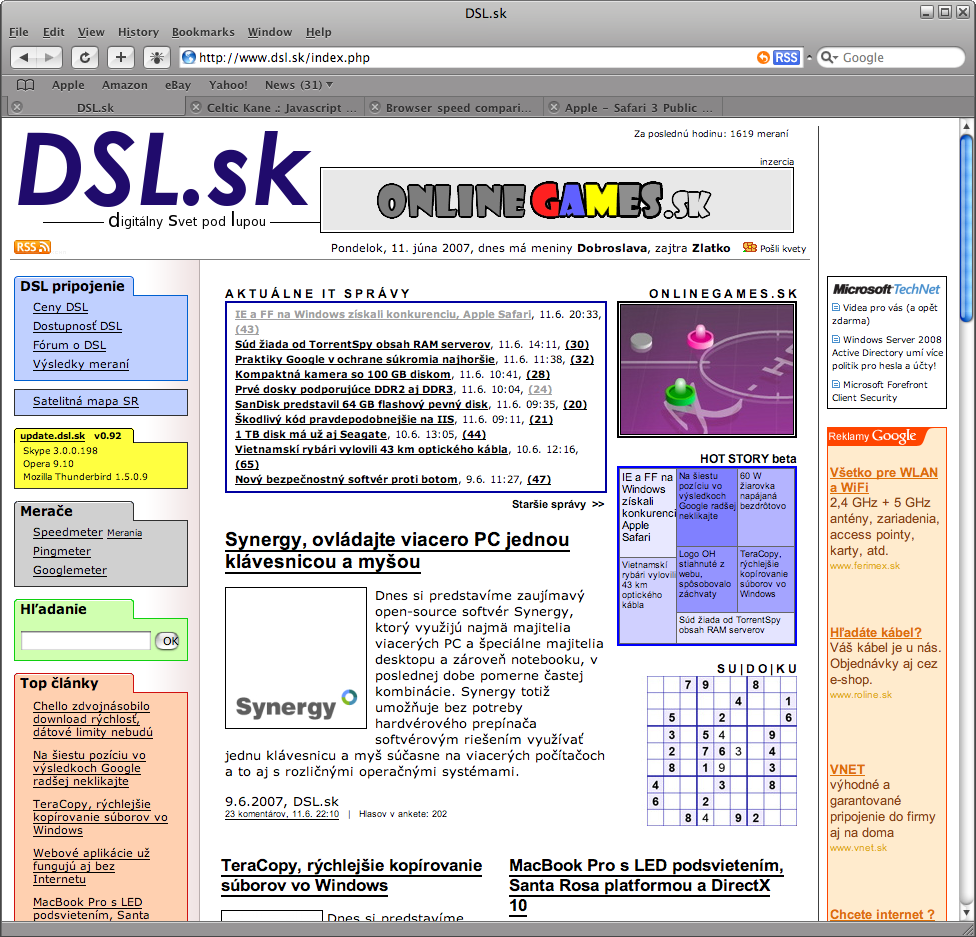Open Výsledky meraní link

point(81,364)
